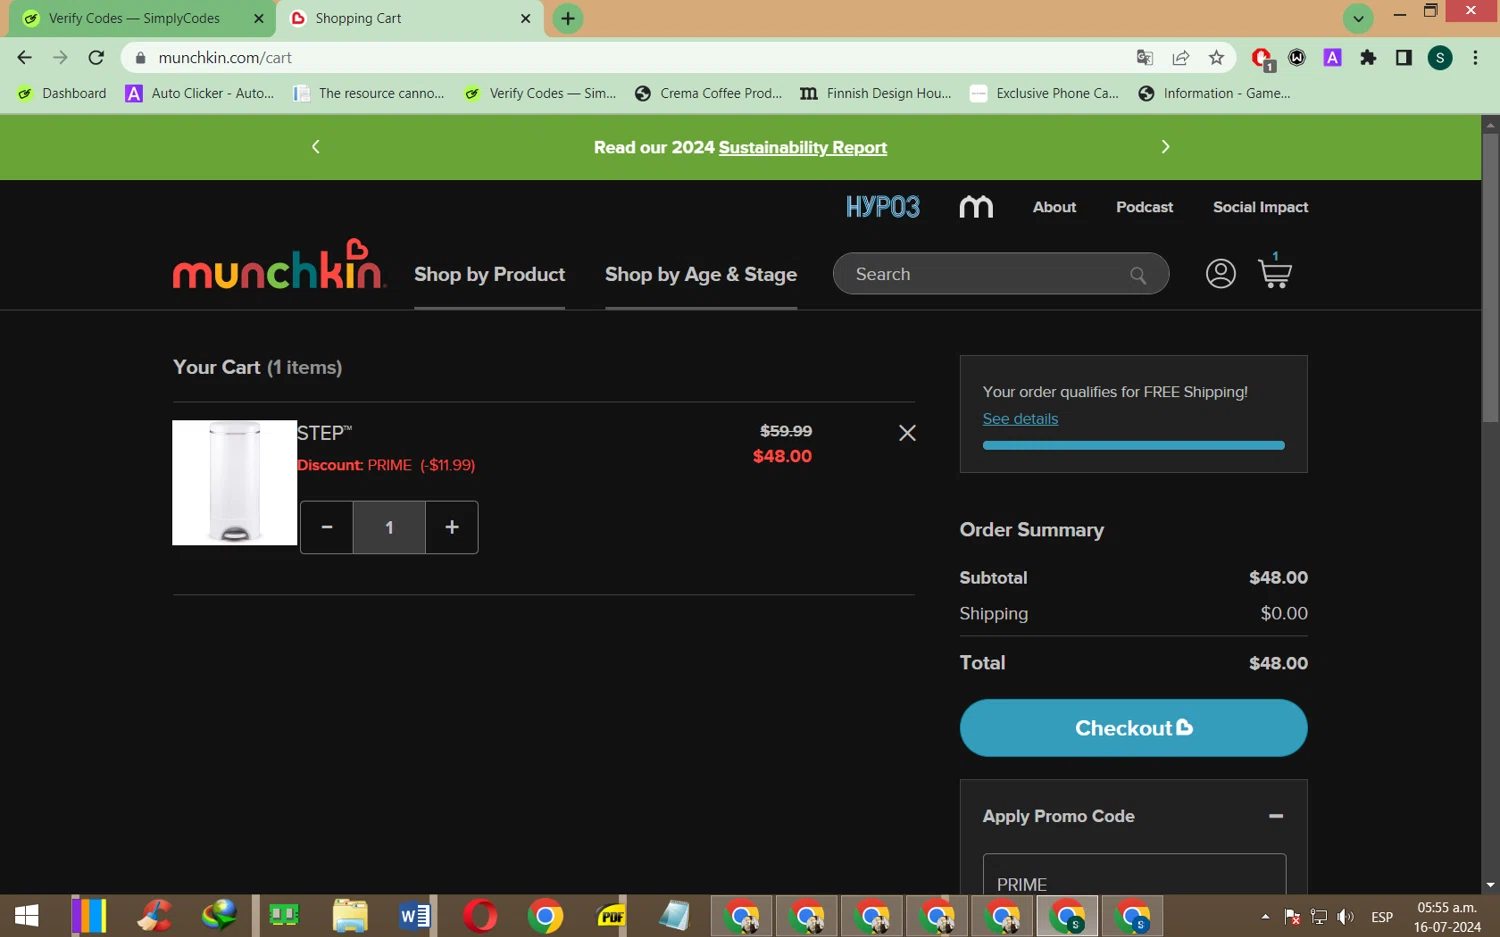Click the STEP product thumbnail
1500x937 pixels.
coord(234,483)
